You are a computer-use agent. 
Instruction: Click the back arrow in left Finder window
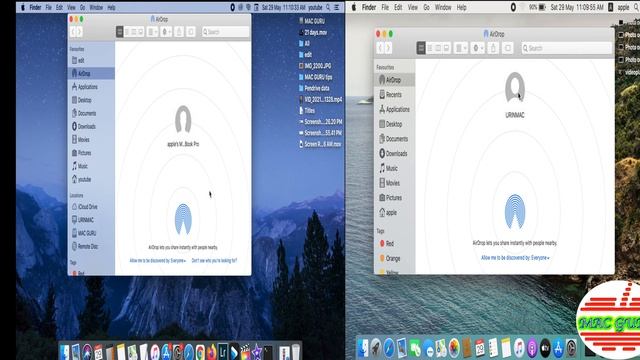(x=73, y=32)
